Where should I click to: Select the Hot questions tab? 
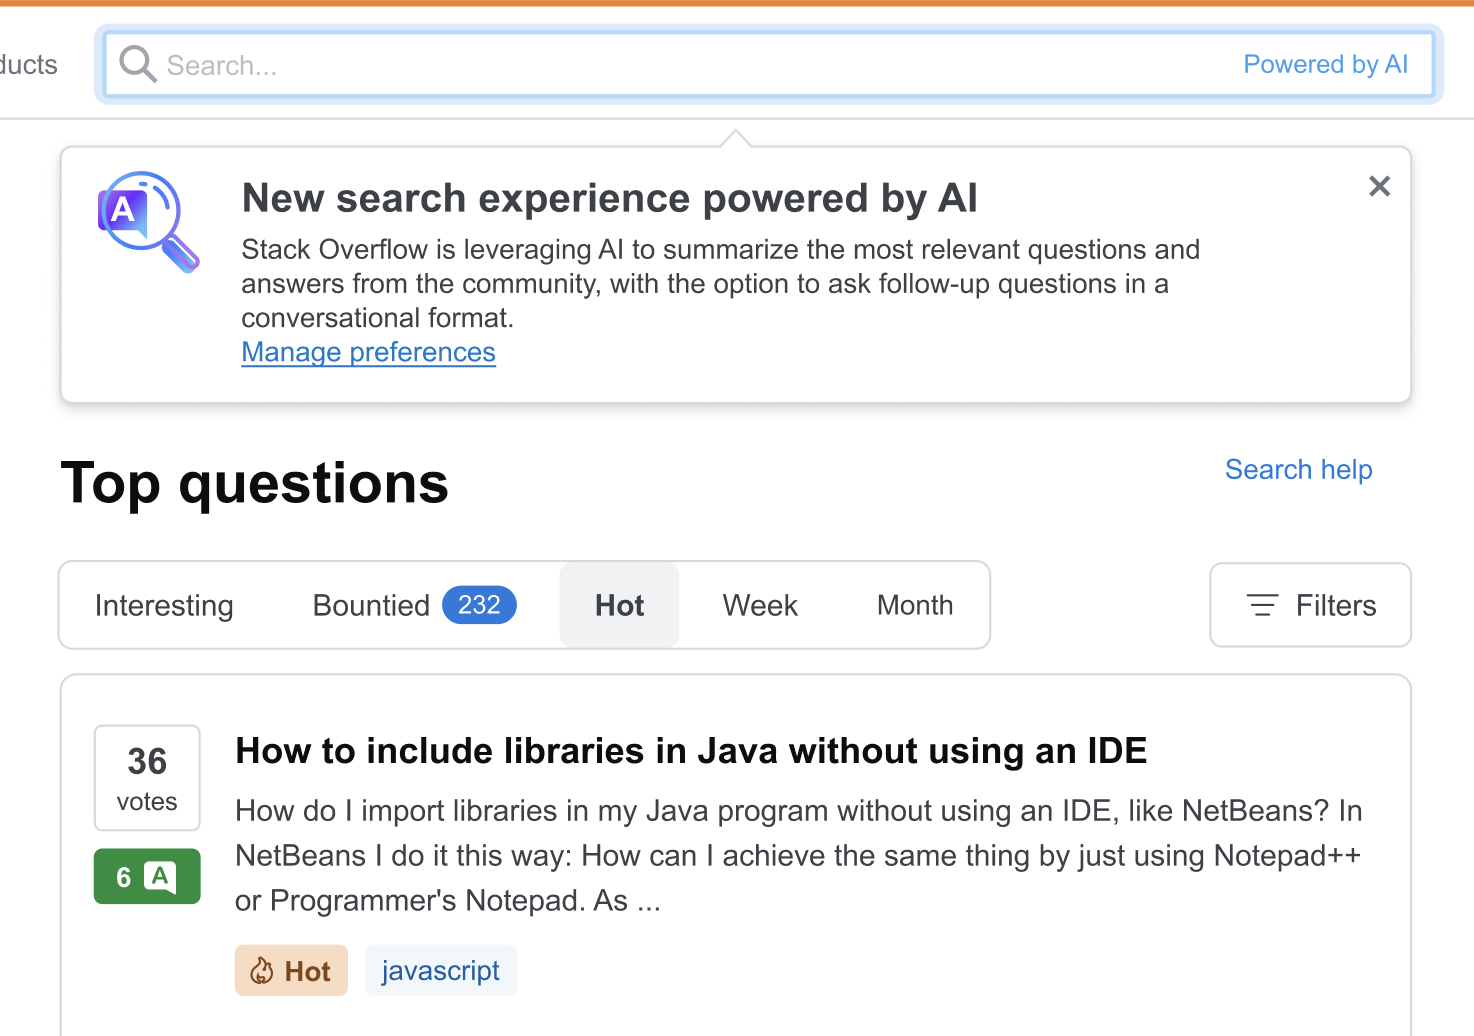point(619,605)
